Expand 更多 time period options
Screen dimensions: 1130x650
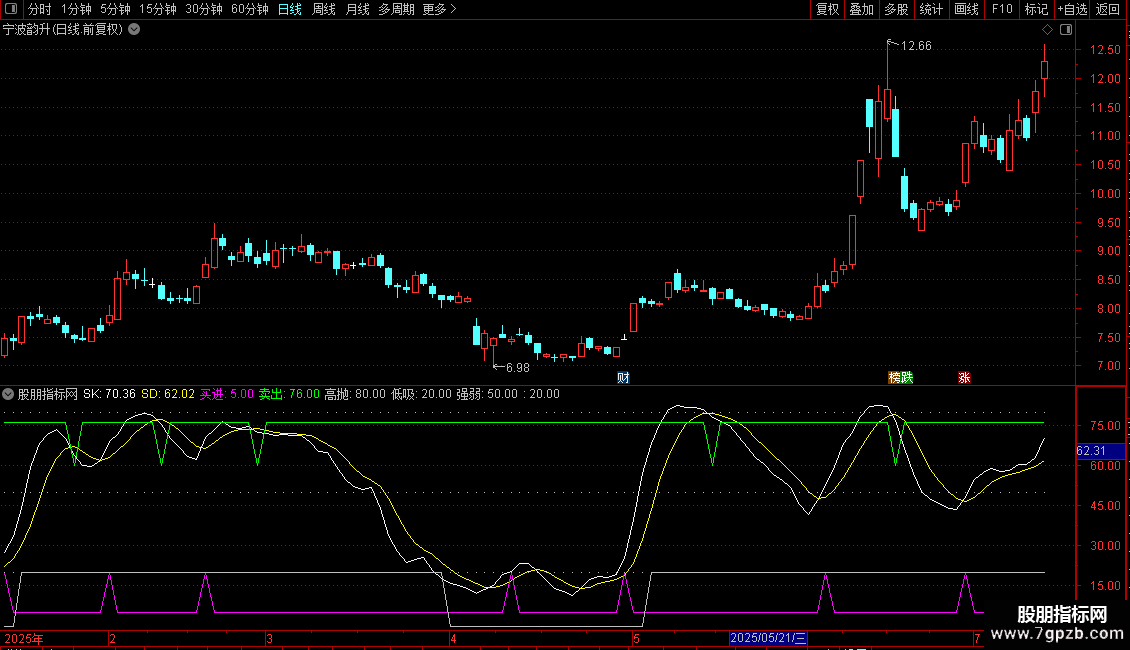[x=439, y=9]
